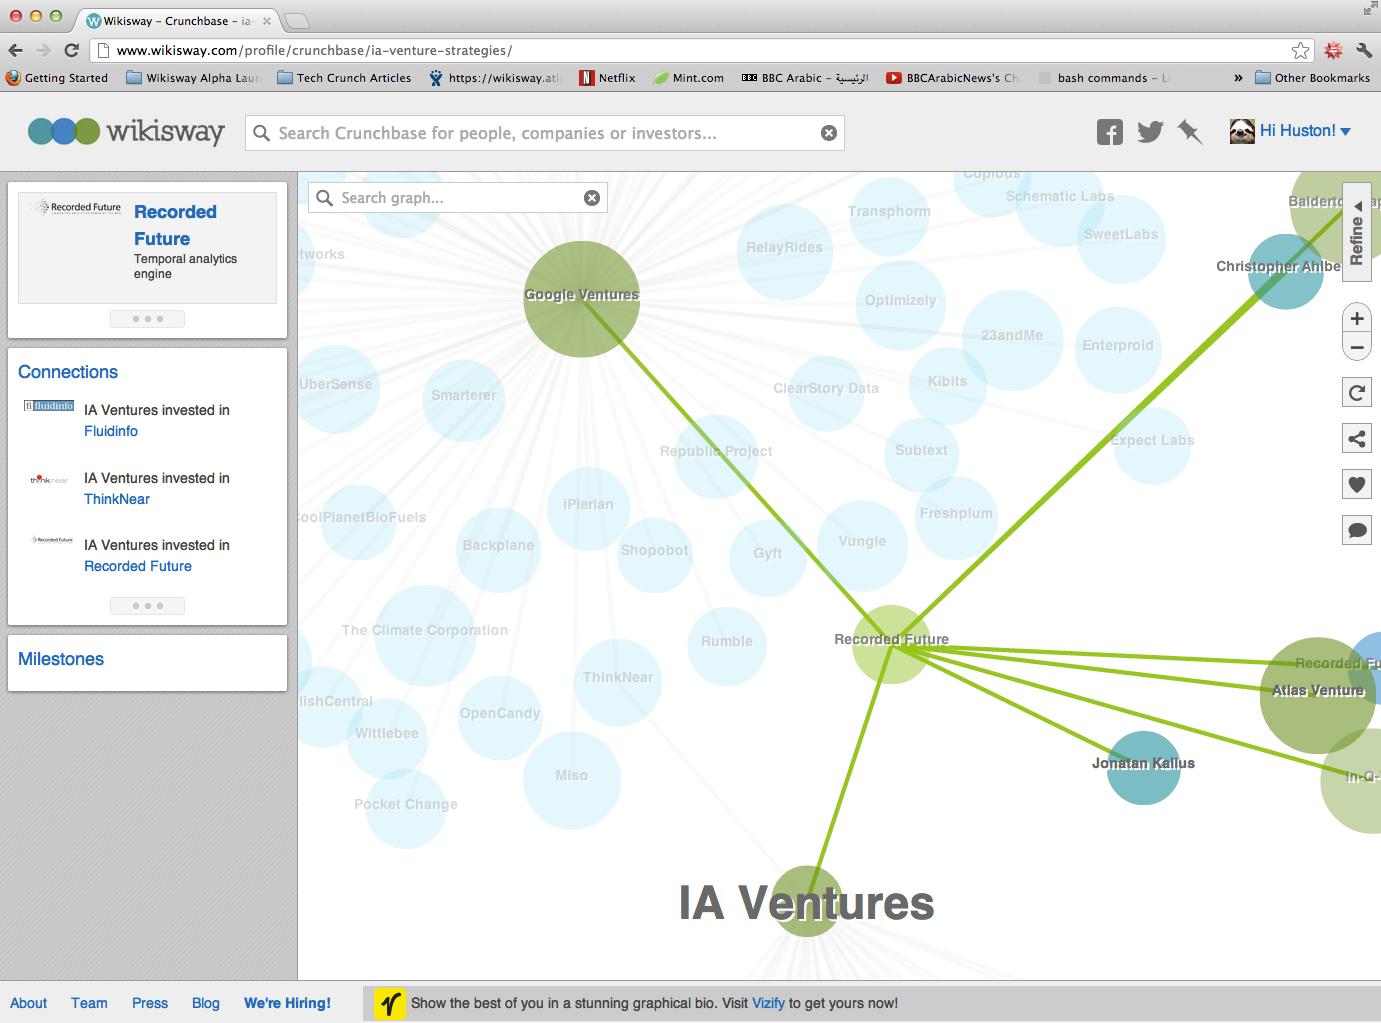1381x1023 pixels.
Task: Open the Blog footer link
Action: (206, 1003)
